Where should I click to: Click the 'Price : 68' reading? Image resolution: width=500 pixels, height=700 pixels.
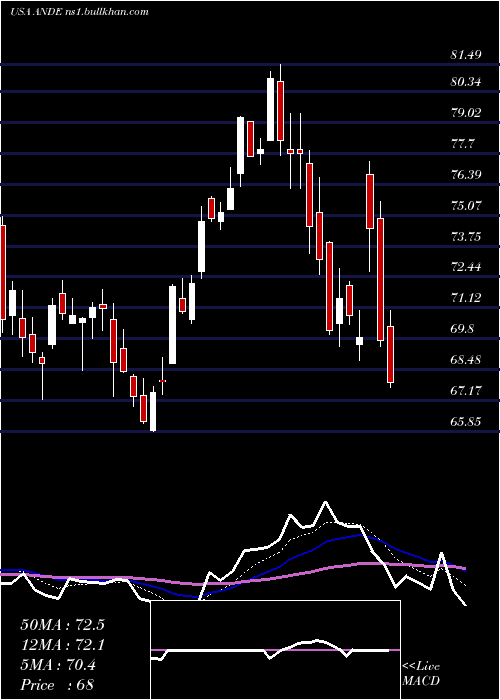click(57, 685)
